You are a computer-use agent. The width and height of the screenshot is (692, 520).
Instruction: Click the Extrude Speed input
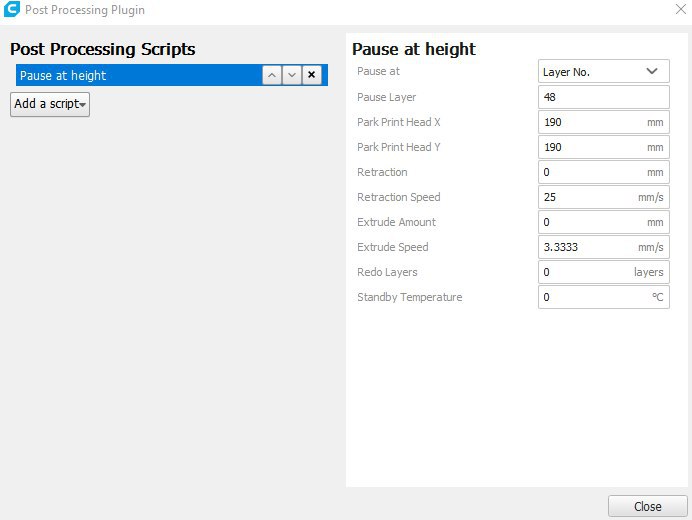click(587, 247)
